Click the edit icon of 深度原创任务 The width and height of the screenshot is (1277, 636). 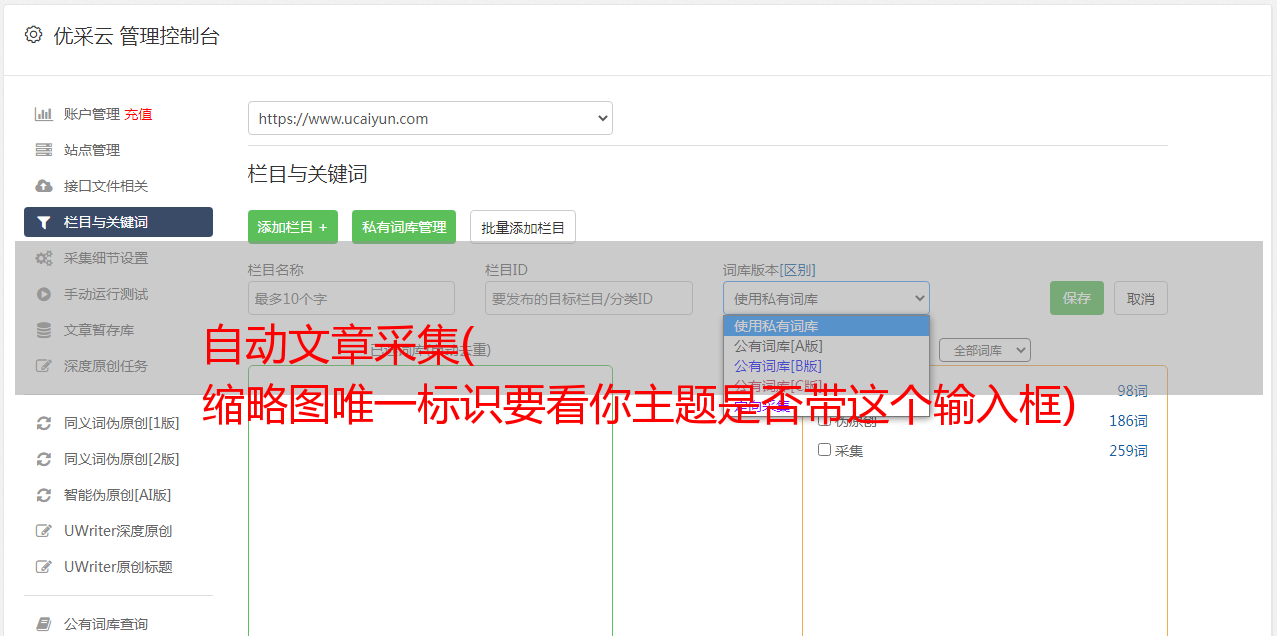coord(44,366)
